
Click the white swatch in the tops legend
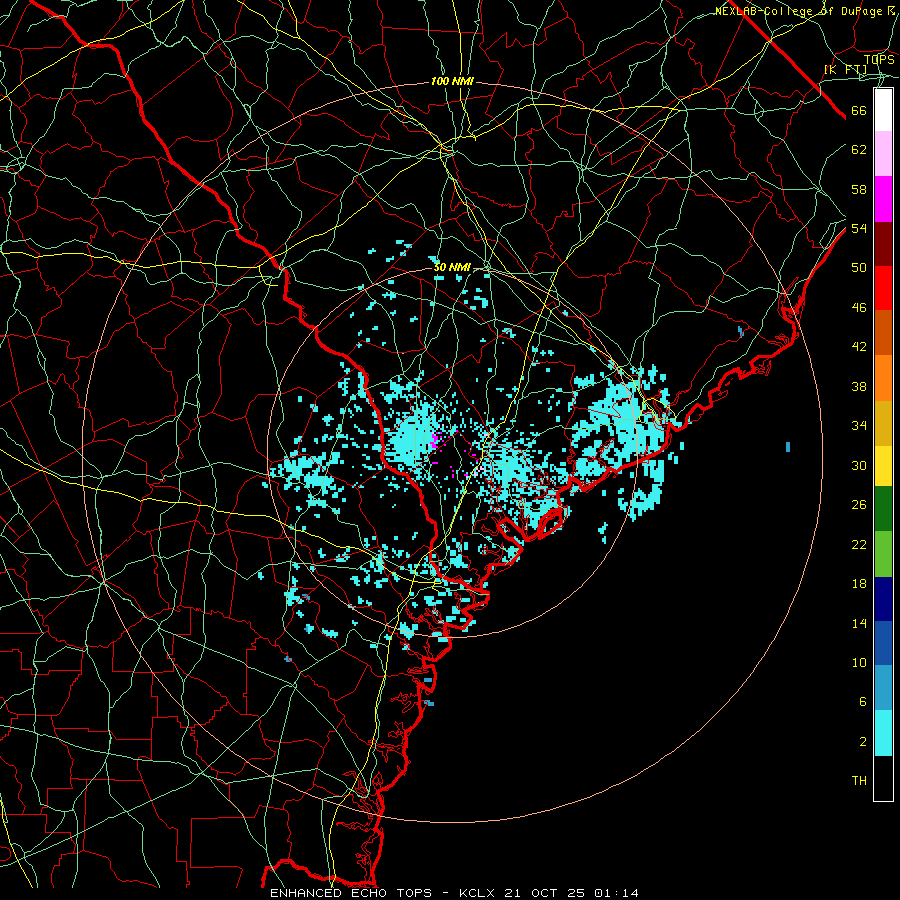click(883, 110)
